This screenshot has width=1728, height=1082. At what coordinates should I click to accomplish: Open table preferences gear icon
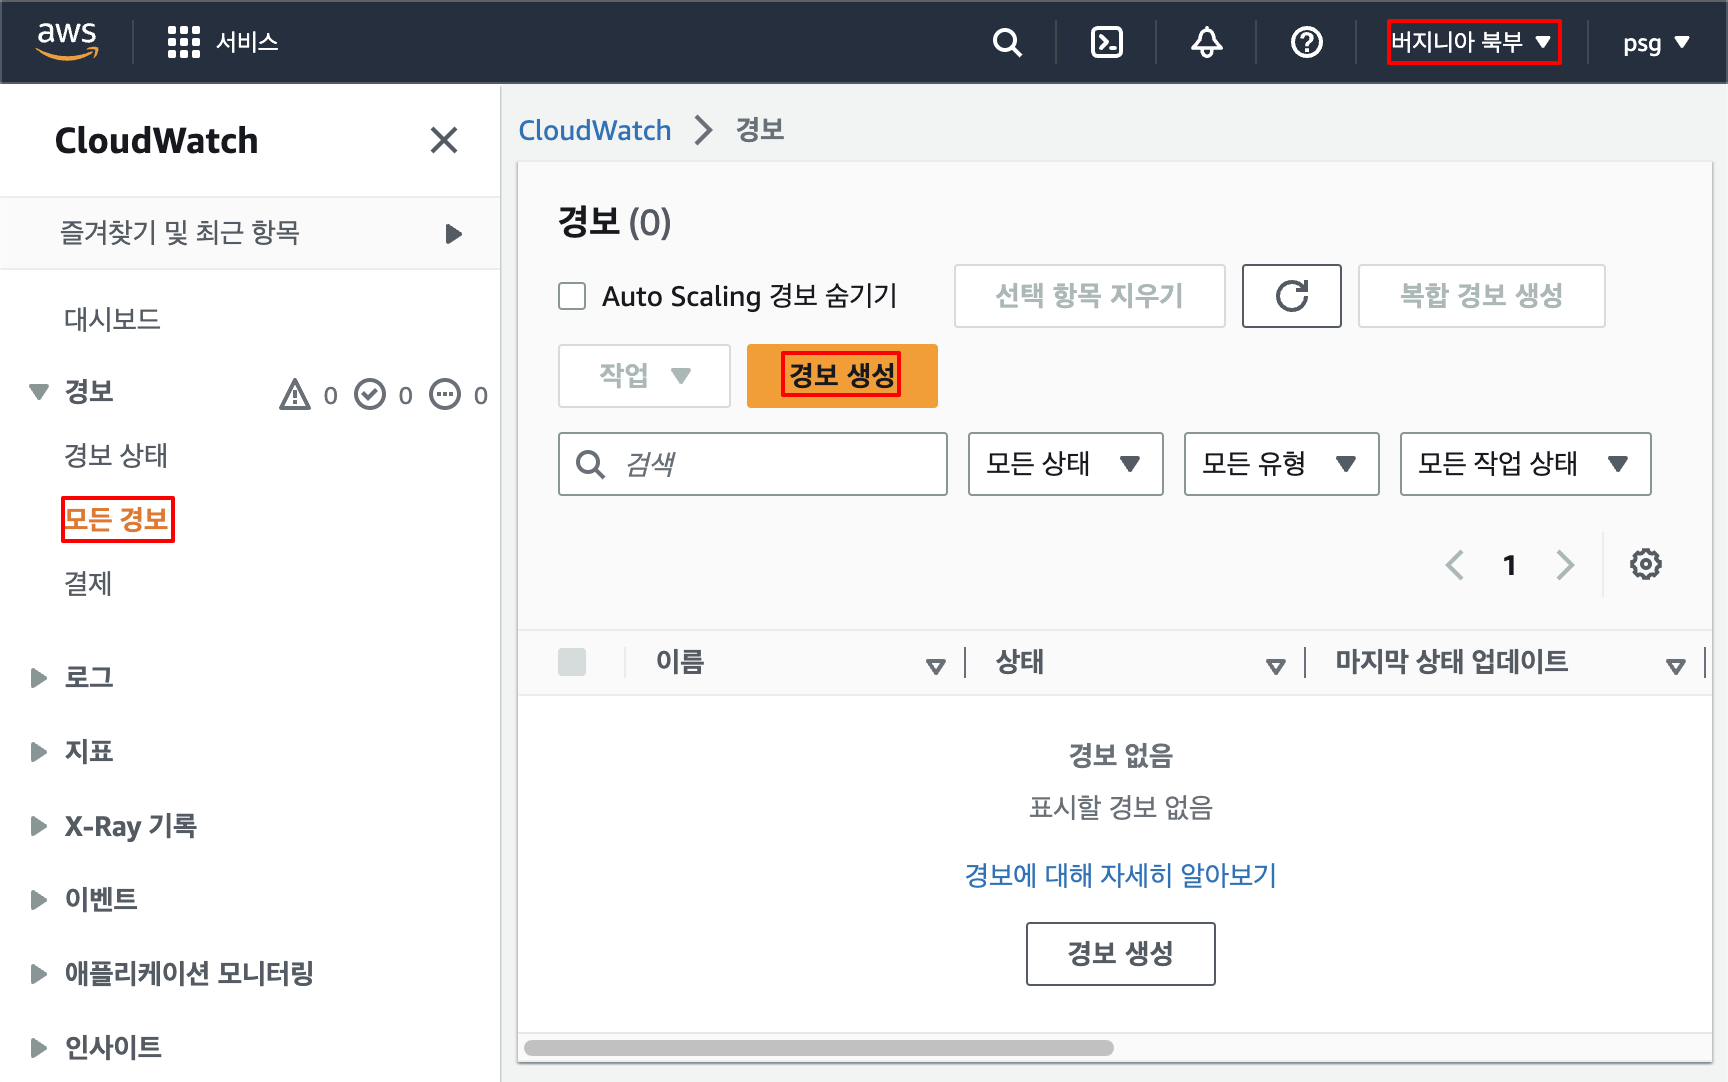click(1646, 564)
